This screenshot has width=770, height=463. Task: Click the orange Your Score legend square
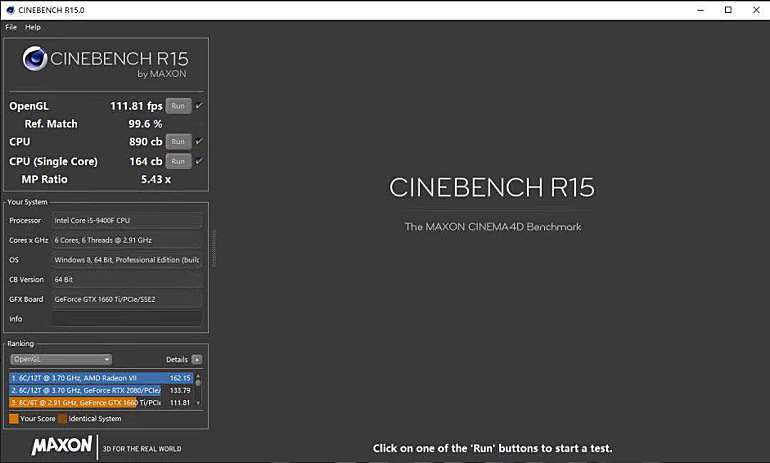coord(13,418)
